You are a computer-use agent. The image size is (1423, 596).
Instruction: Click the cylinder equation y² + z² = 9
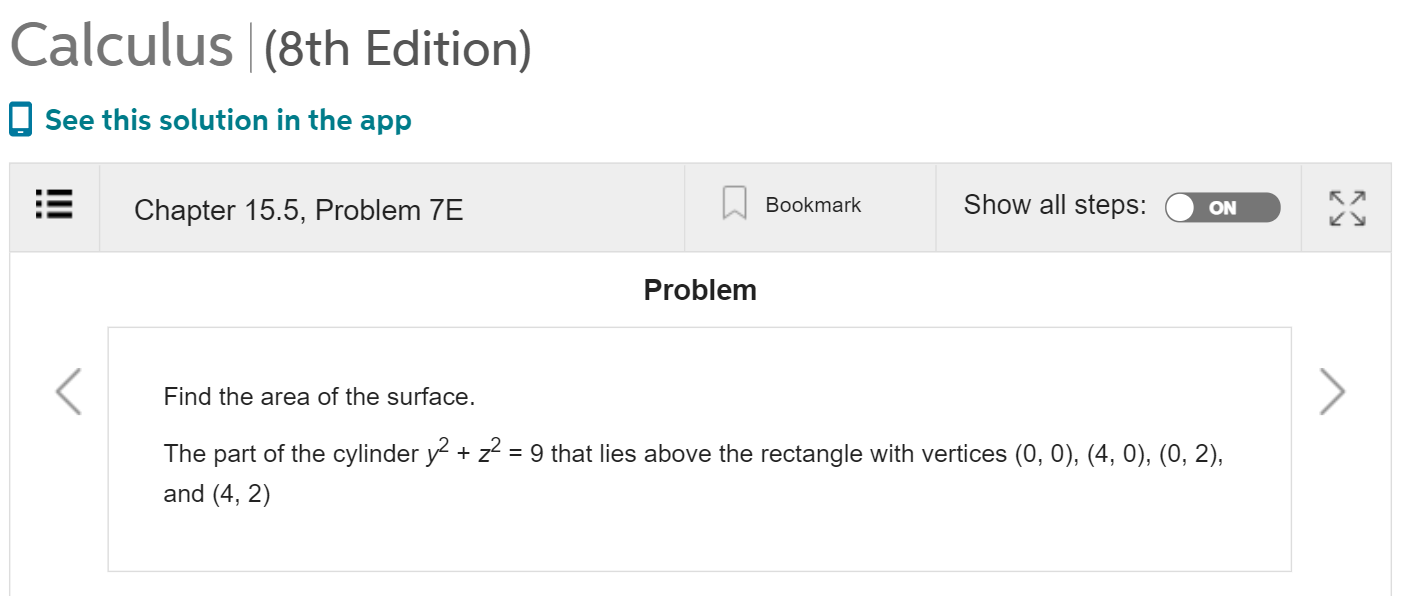[x=484, y=453]
